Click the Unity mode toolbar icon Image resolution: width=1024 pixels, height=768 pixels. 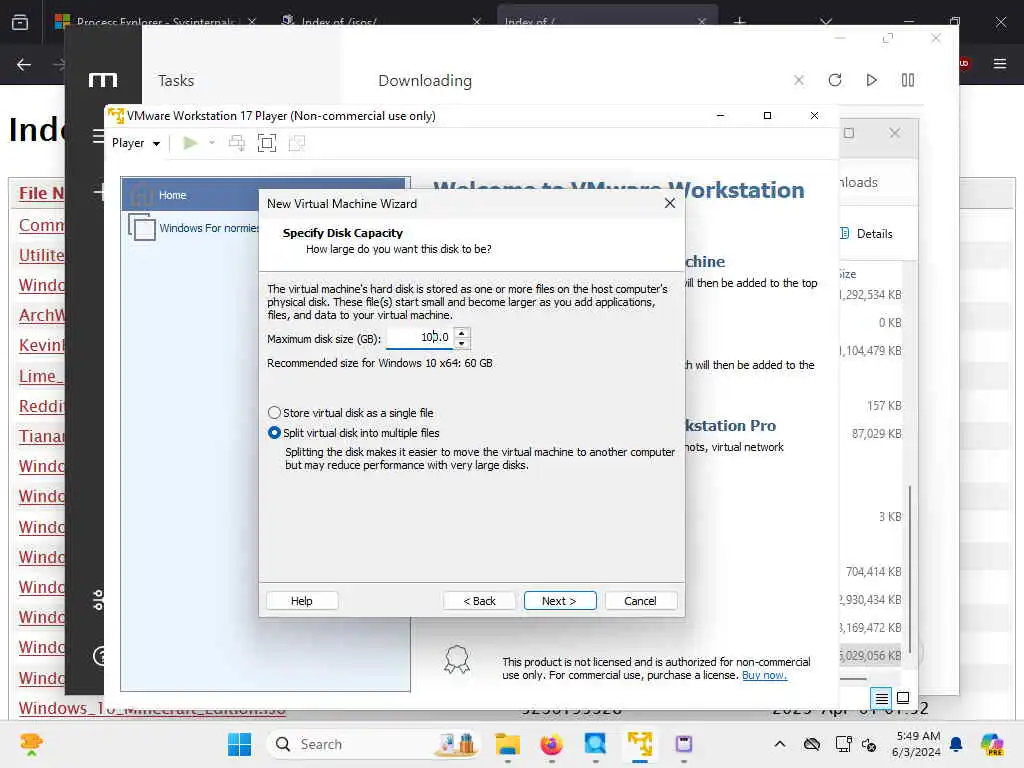click(296, 143)
